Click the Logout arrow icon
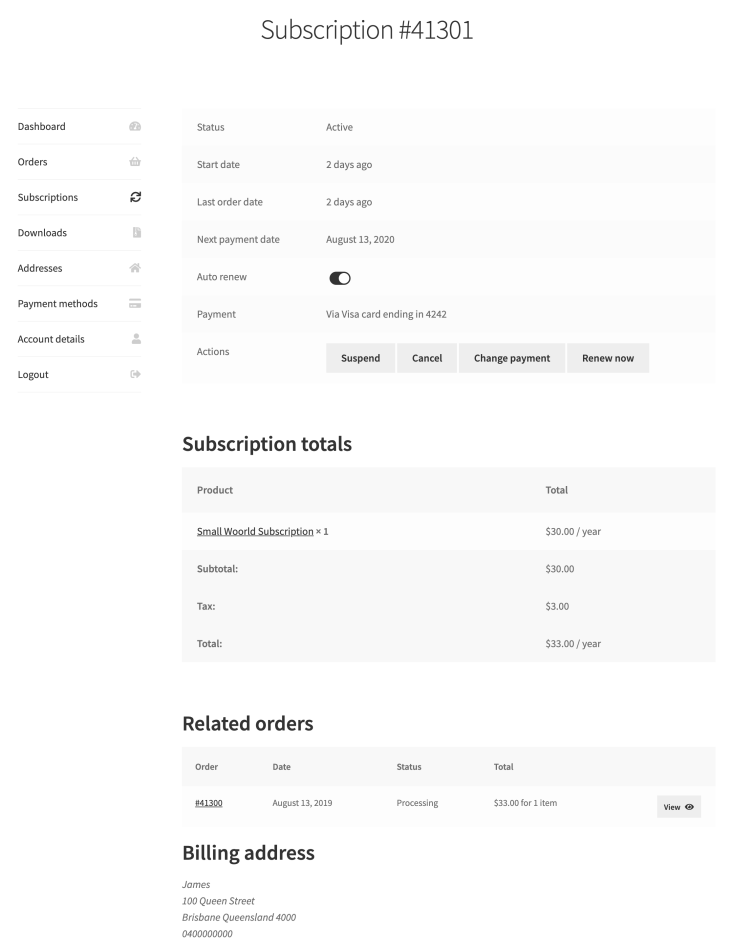 click(135, 374)
